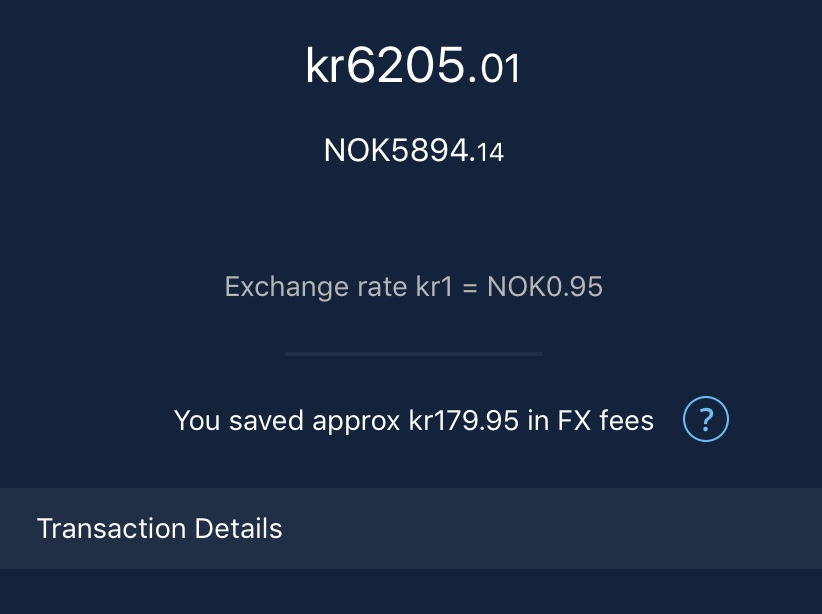Tap the kr6205.01 main amount

[x=412, y=67]
